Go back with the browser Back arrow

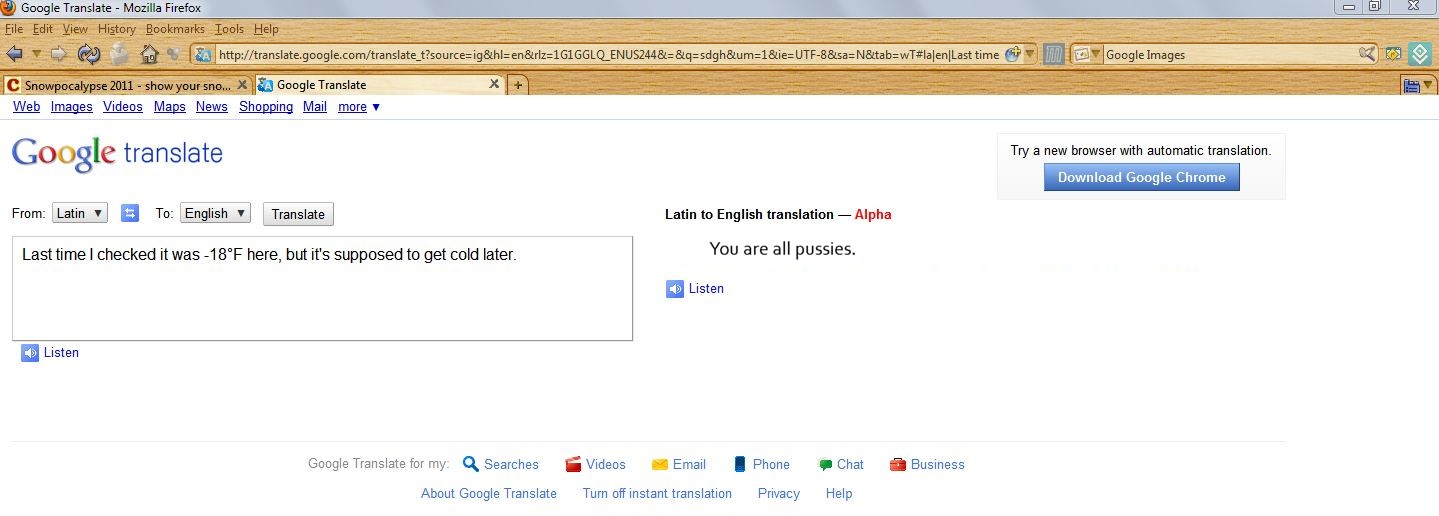point(14,54)
